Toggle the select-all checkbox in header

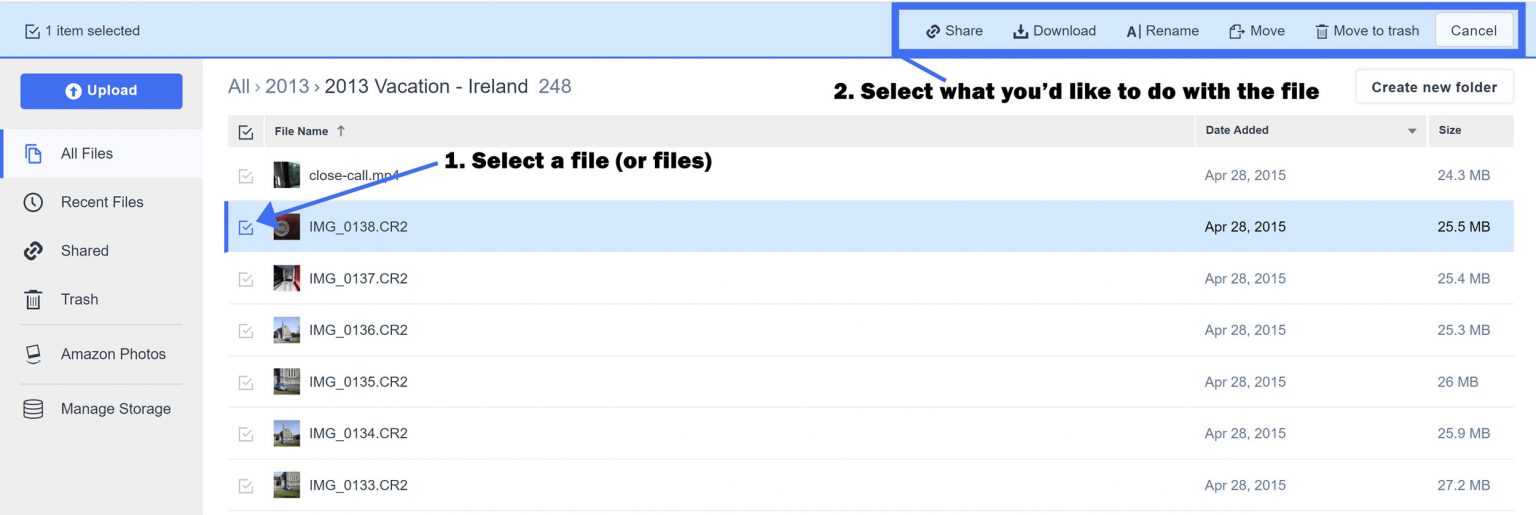coord(246,131)
